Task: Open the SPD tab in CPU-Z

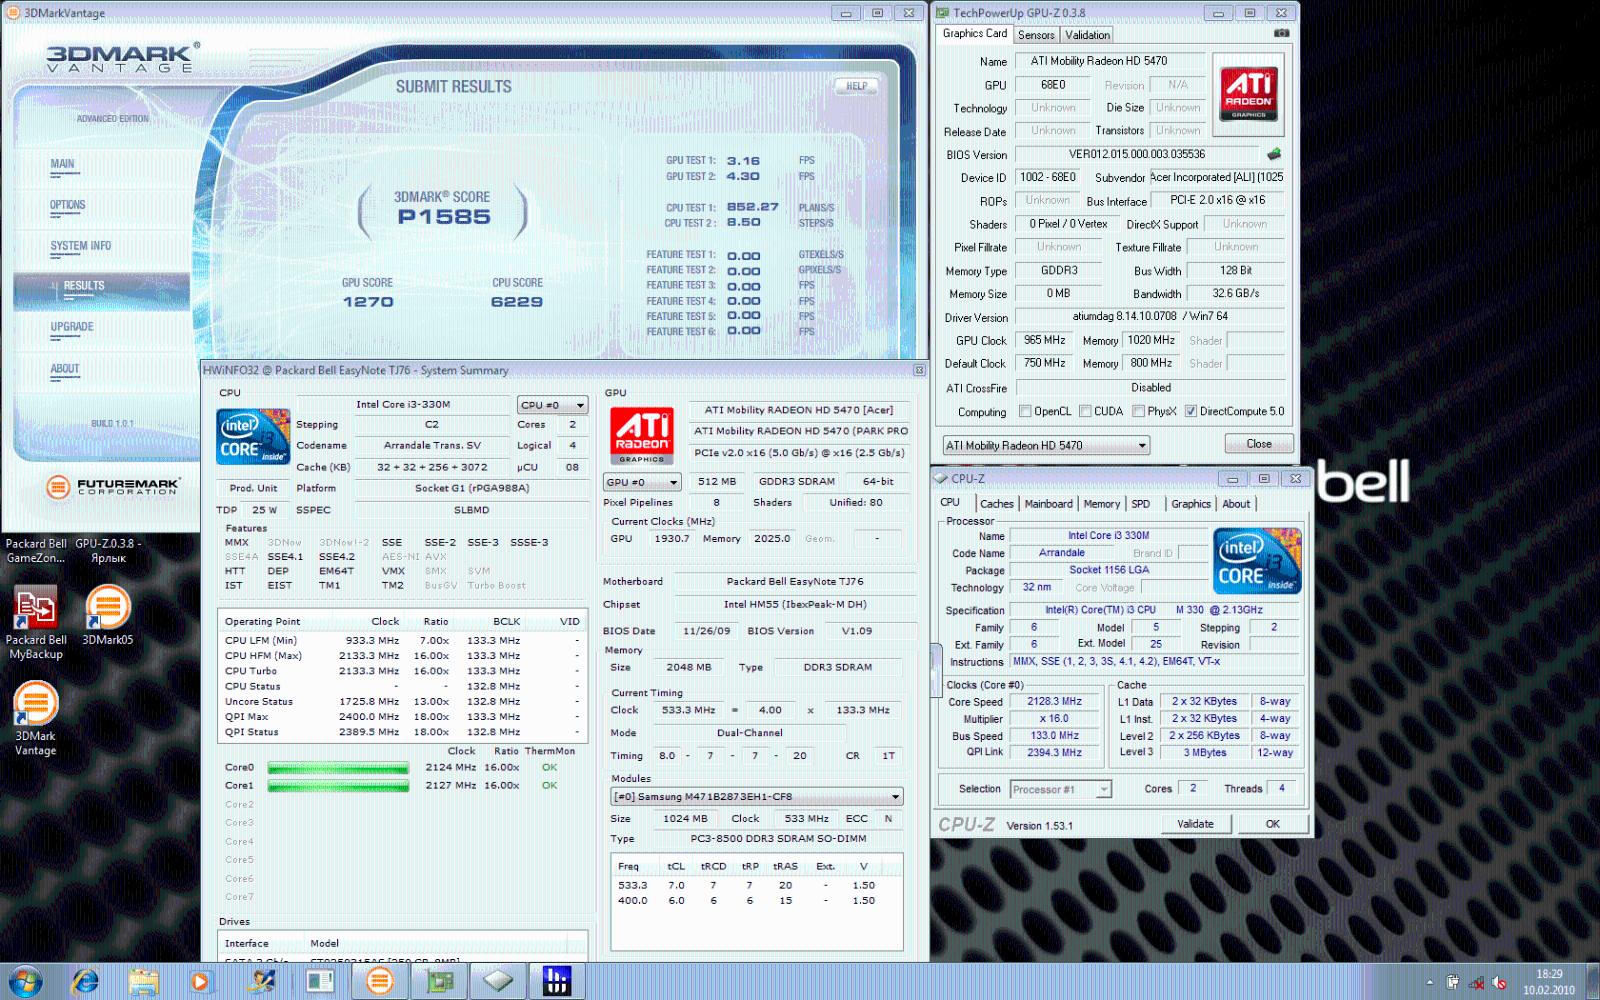Action: (x=1141, y=504)
